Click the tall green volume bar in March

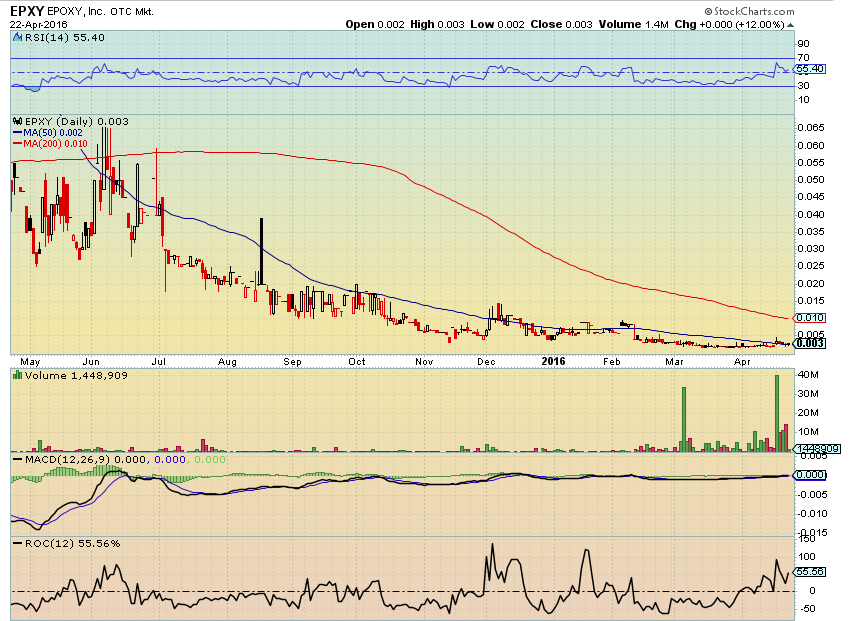pyautogui.click(x=684, y=420)
